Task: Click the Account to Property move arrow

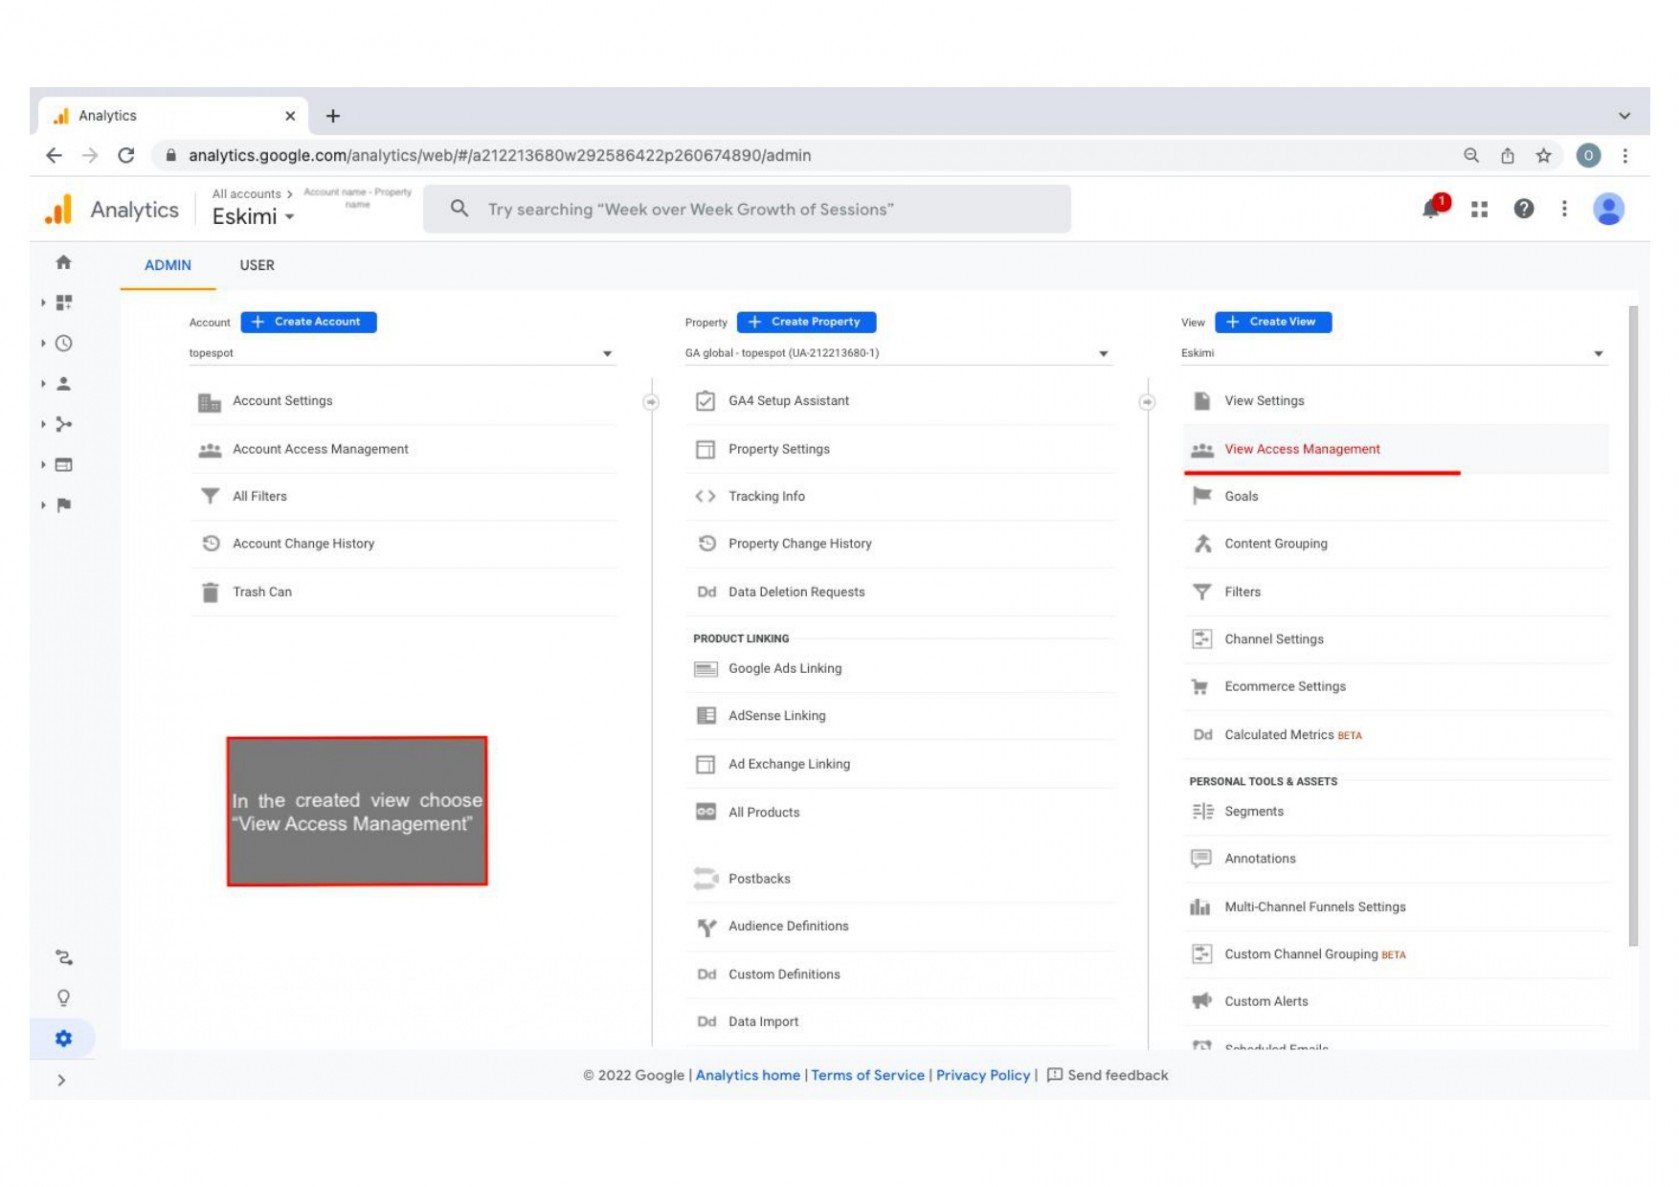Action: pos(651,402)
